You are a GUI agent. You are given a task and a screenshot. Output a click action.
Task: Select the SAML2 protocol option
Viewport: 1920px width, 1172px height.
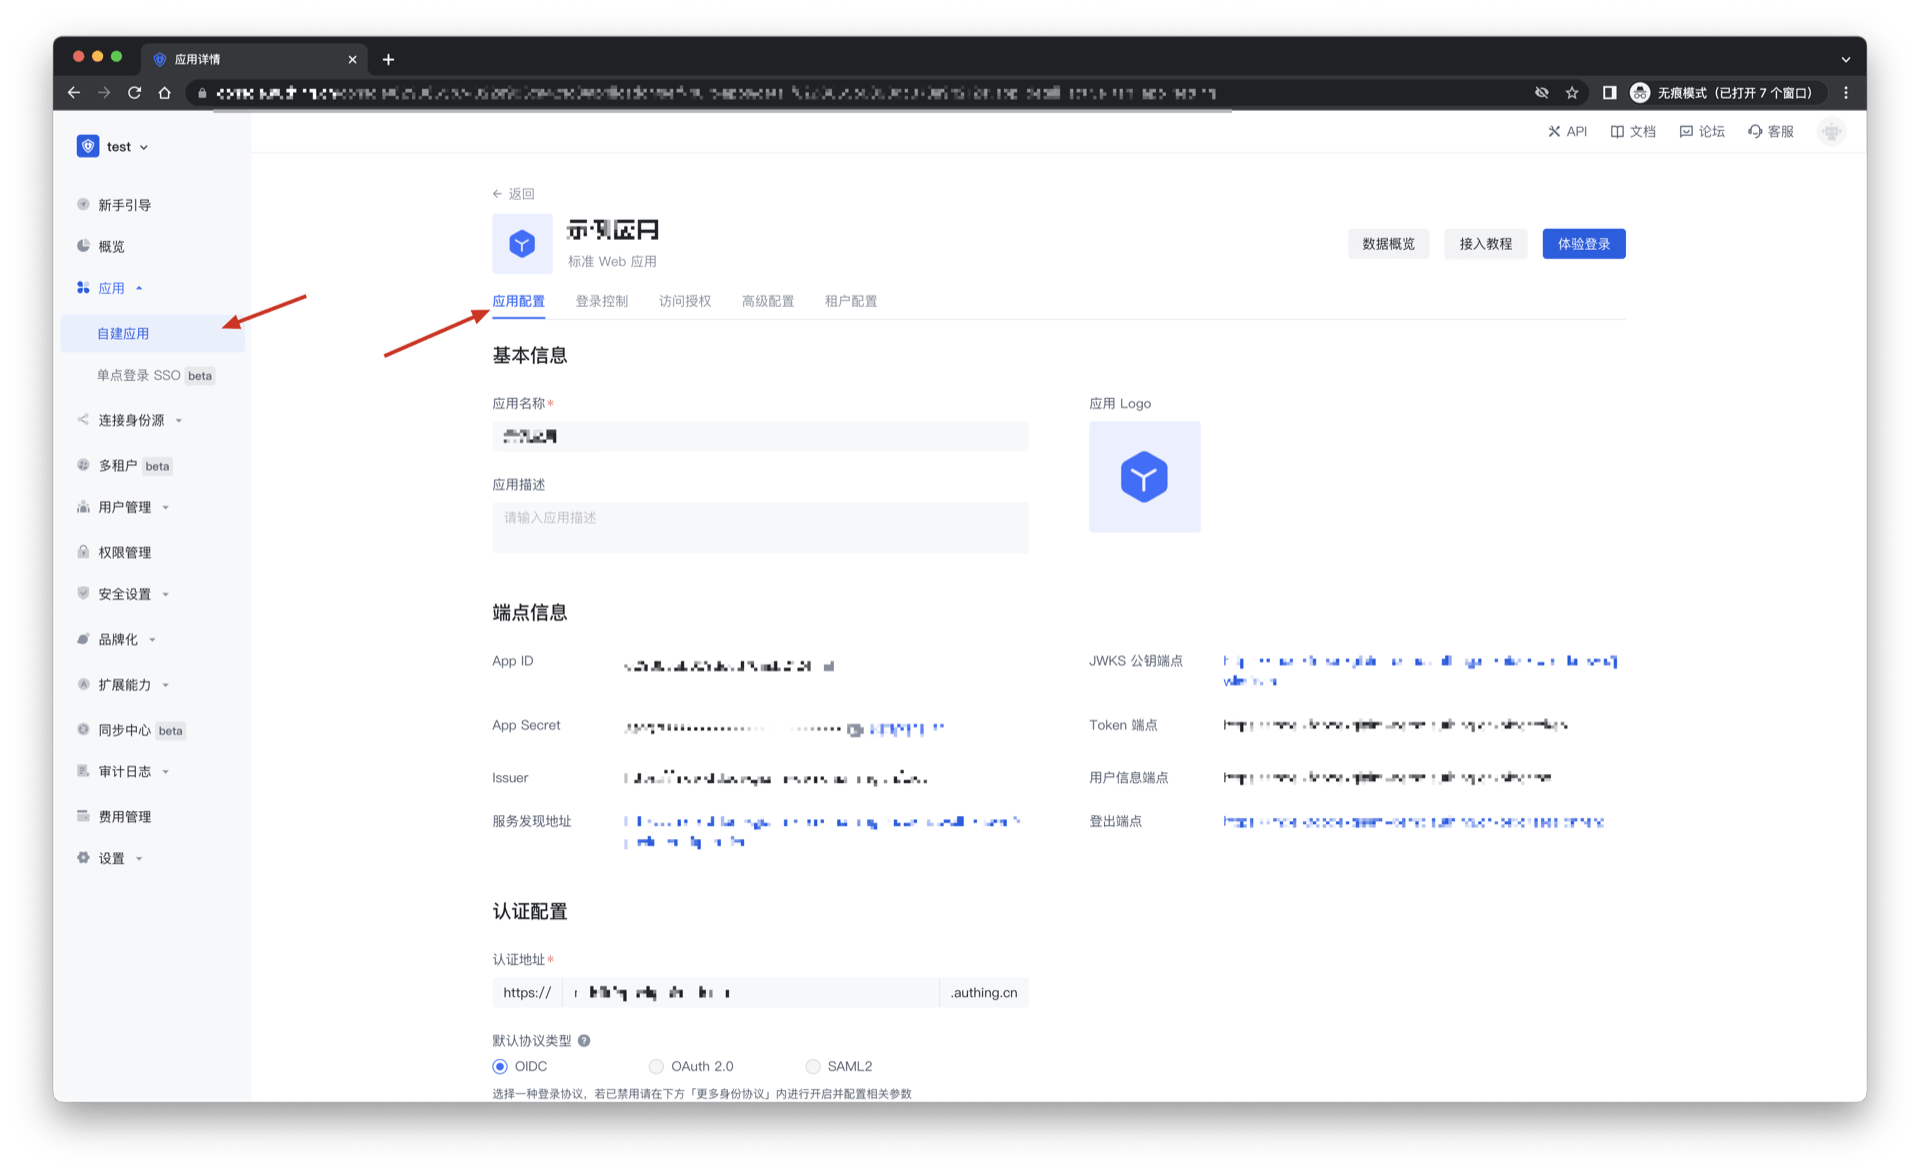point(813,1066)
